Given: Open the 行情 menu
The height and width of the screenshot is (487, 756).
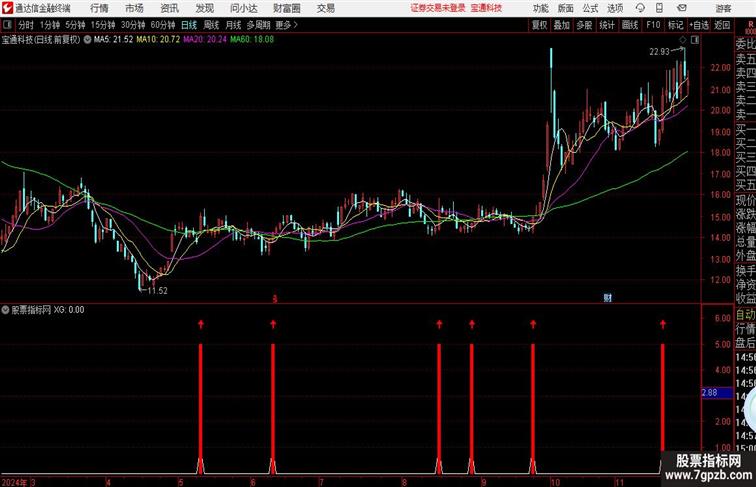Looking at the screenshot, I should coord(99,8).
